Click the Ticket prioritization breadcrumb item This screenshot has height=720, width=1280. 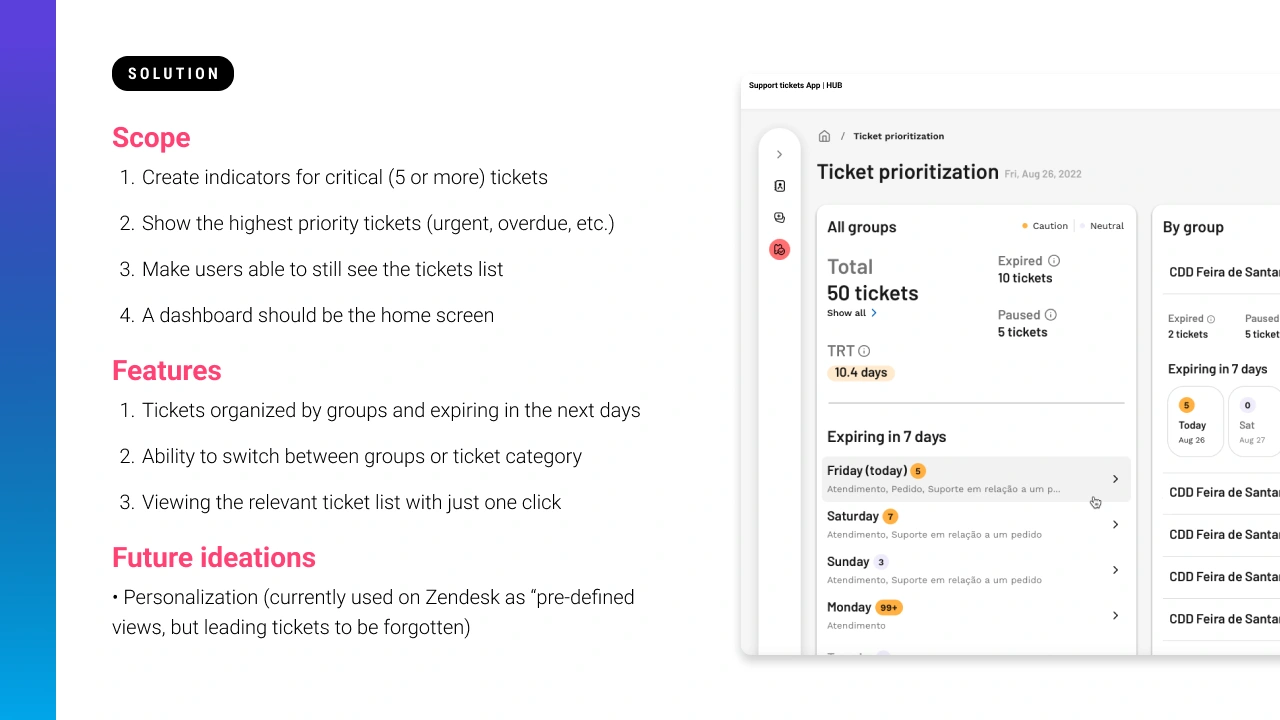(x=898, y=136)
